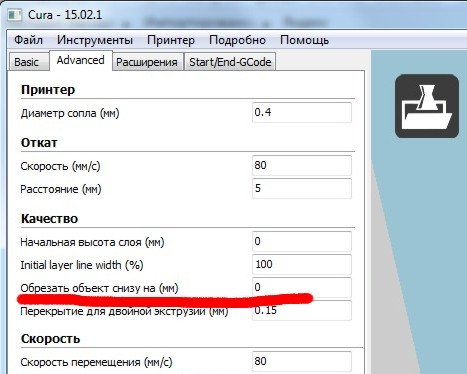
Task: Click the Скорость перемещения input field
Action: [x=302, y=361]
